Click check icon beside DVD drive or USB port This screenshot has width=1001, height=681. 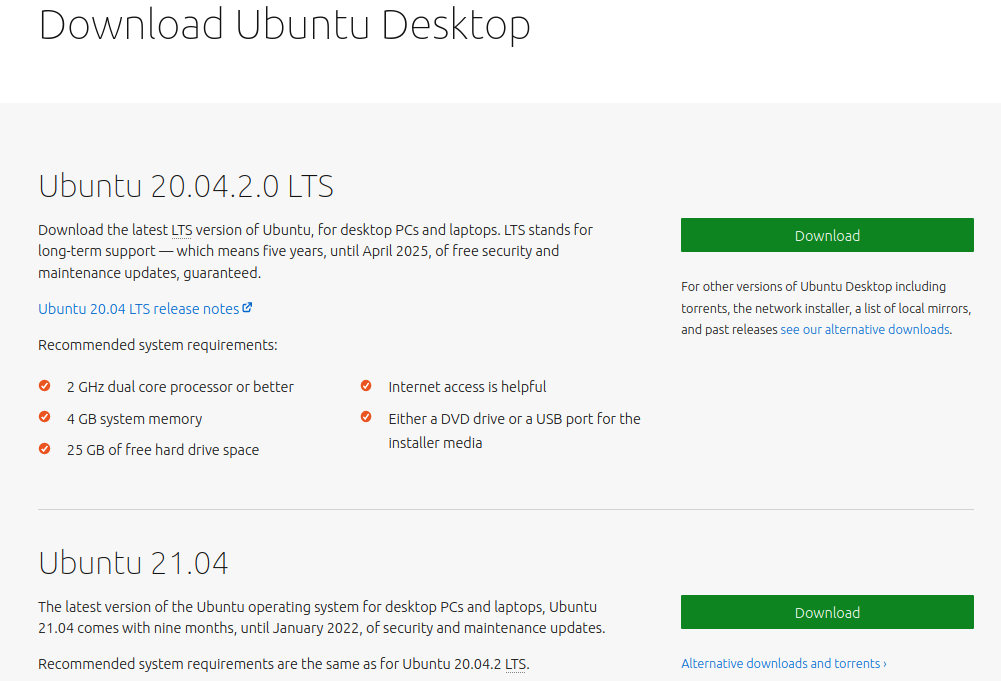pyautogui.click(x=366, y=417)
